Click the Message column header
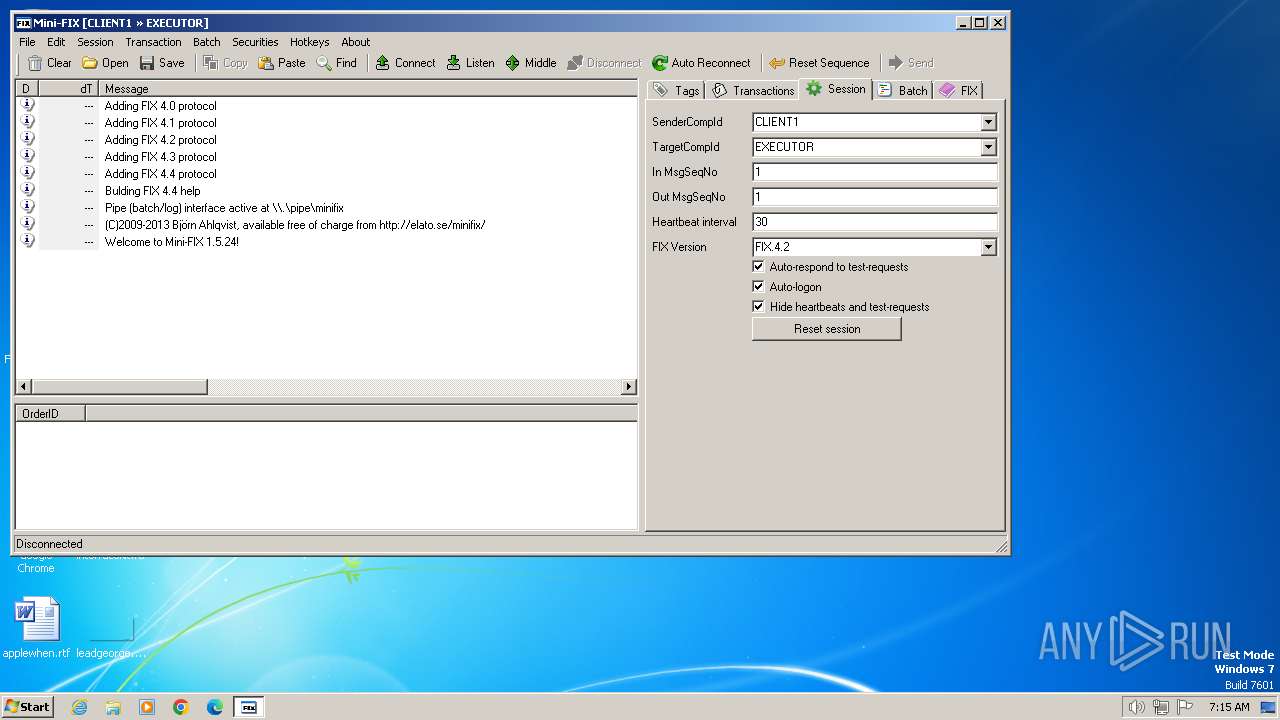 coord(368,89)
